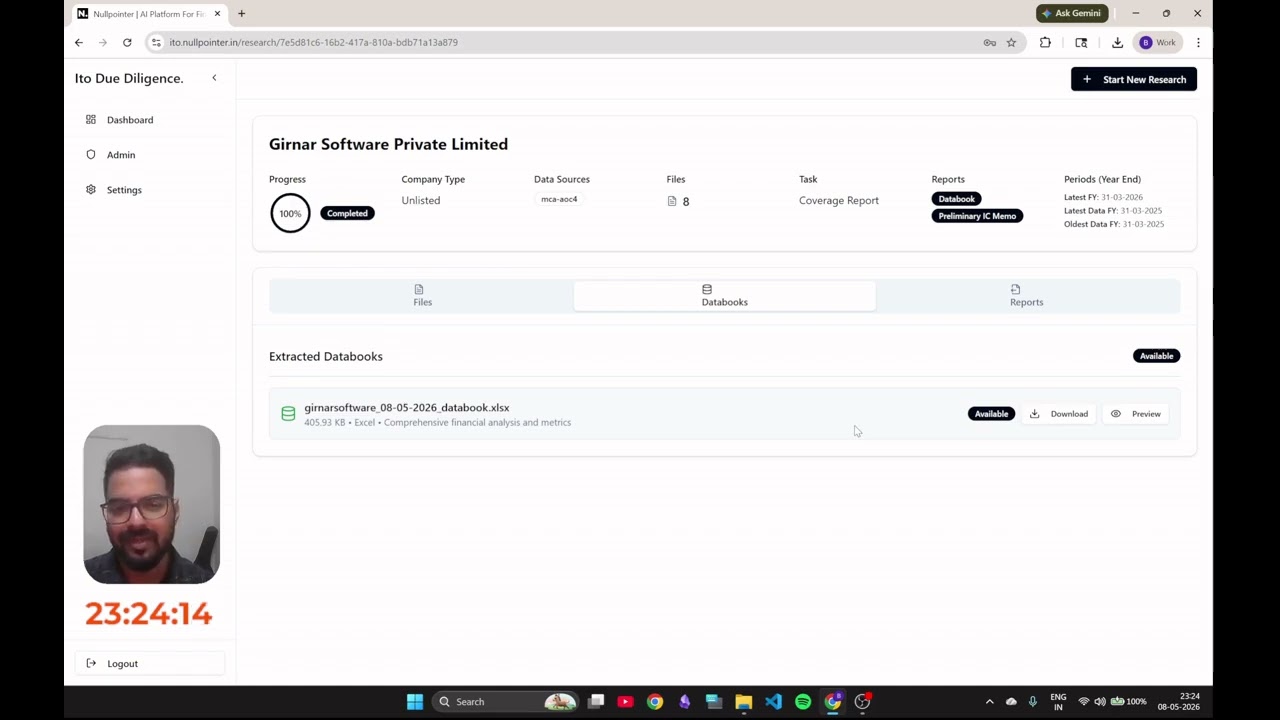Open Visual Studio Code from the taskbar
The height and width of the screenshot is (720, 1280).
coord(773,702)
